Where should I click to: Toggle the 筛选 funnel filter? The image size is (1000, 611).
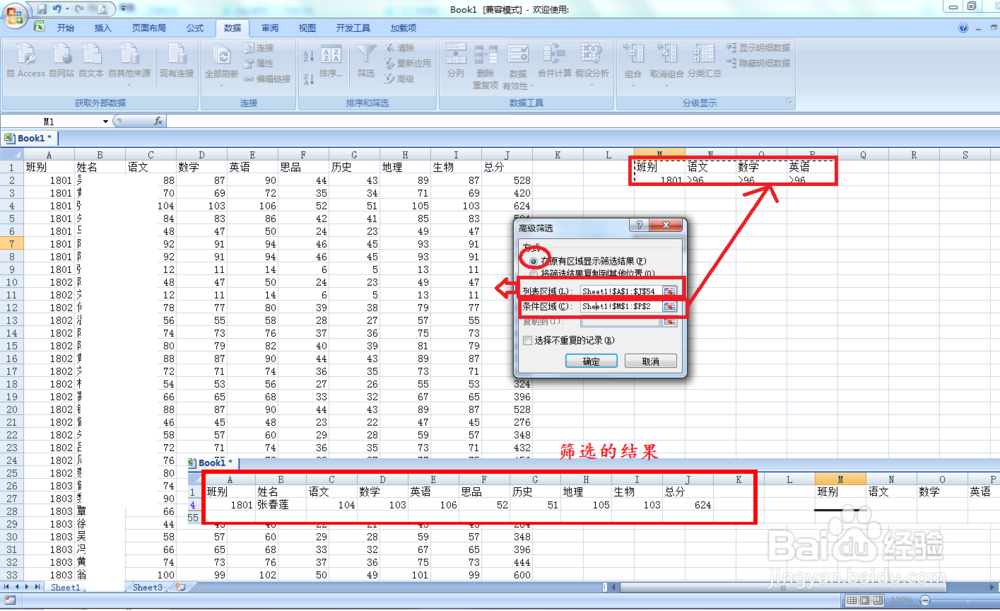(366, 61)
